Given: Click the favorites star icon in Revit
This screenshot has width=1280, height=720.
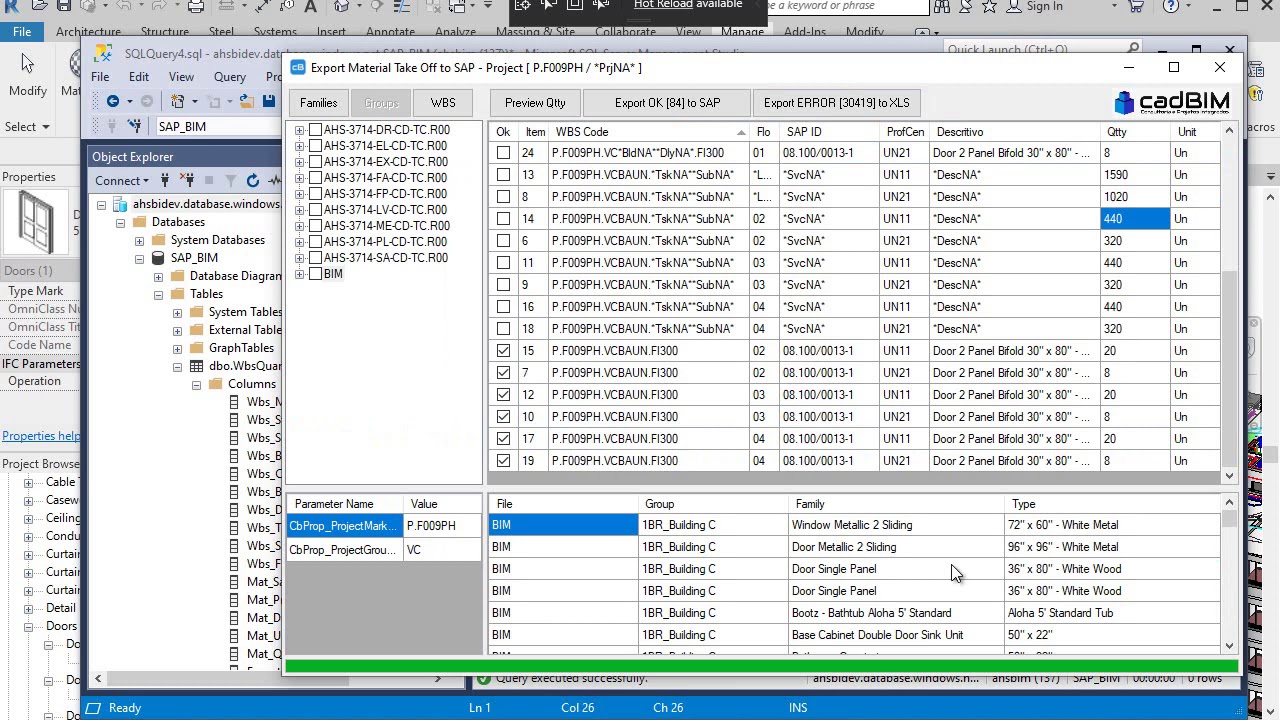Looking at the screenshot, I should click(989, 6).
